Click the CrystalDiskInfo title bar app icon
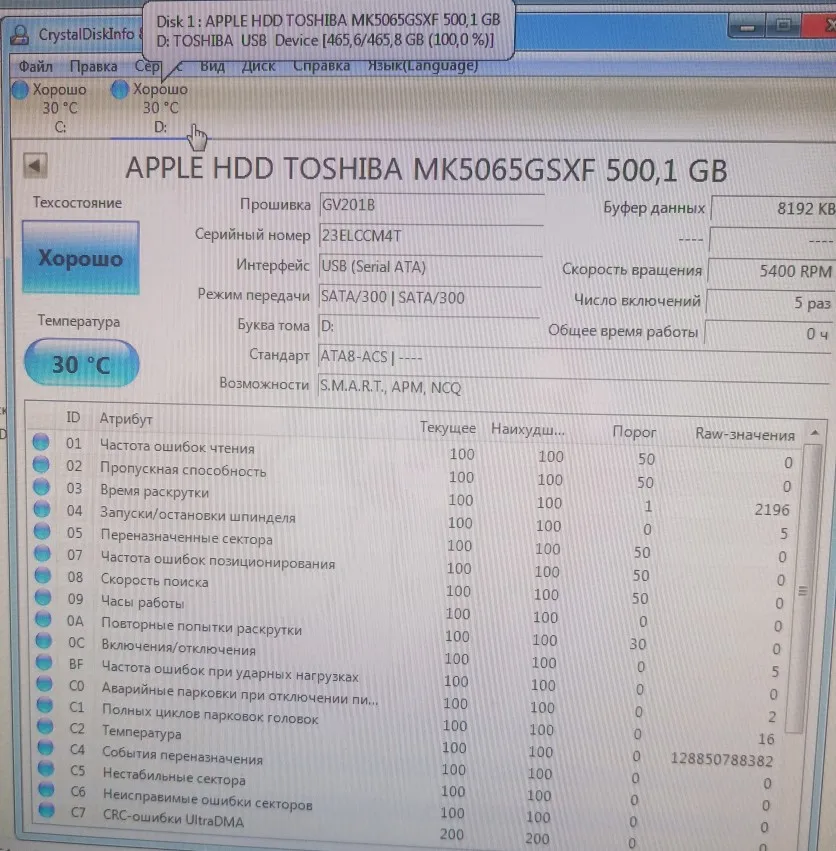Screen dimensions: 836x851 point(20,35)
